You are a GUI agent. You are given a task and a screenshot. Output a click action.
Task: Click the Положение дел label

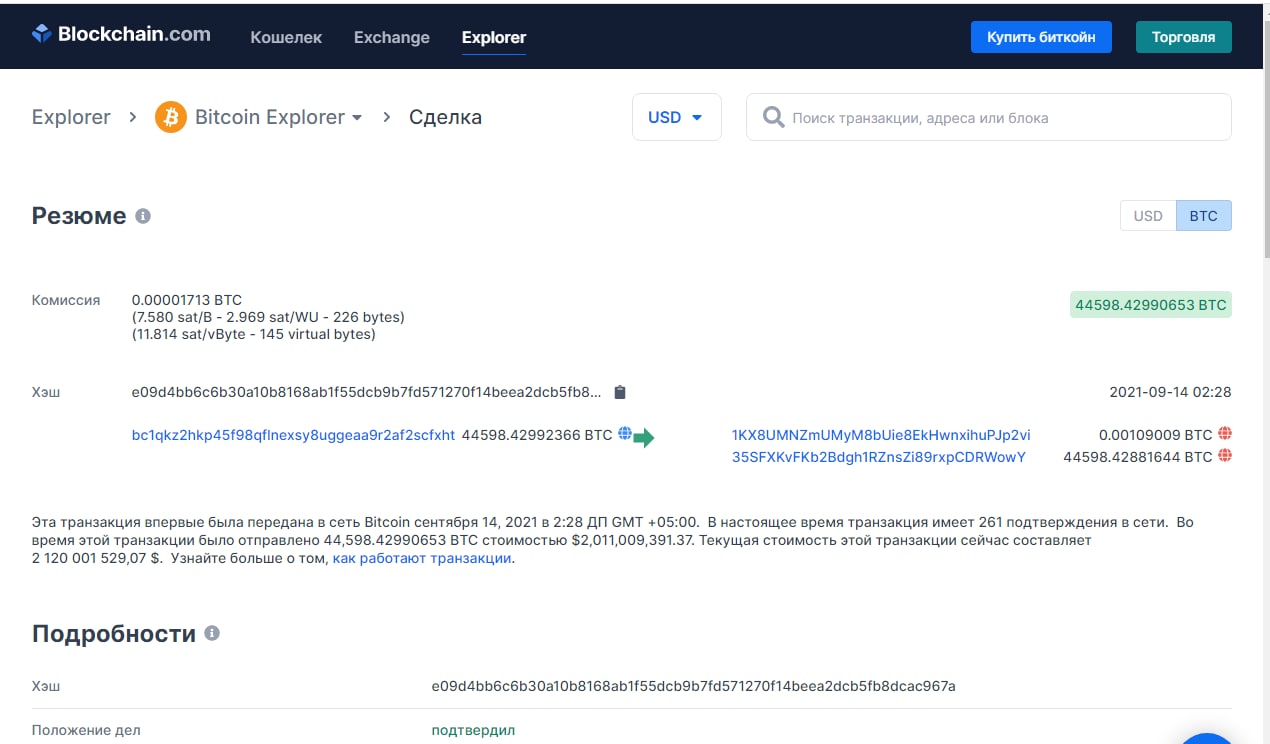86,730
